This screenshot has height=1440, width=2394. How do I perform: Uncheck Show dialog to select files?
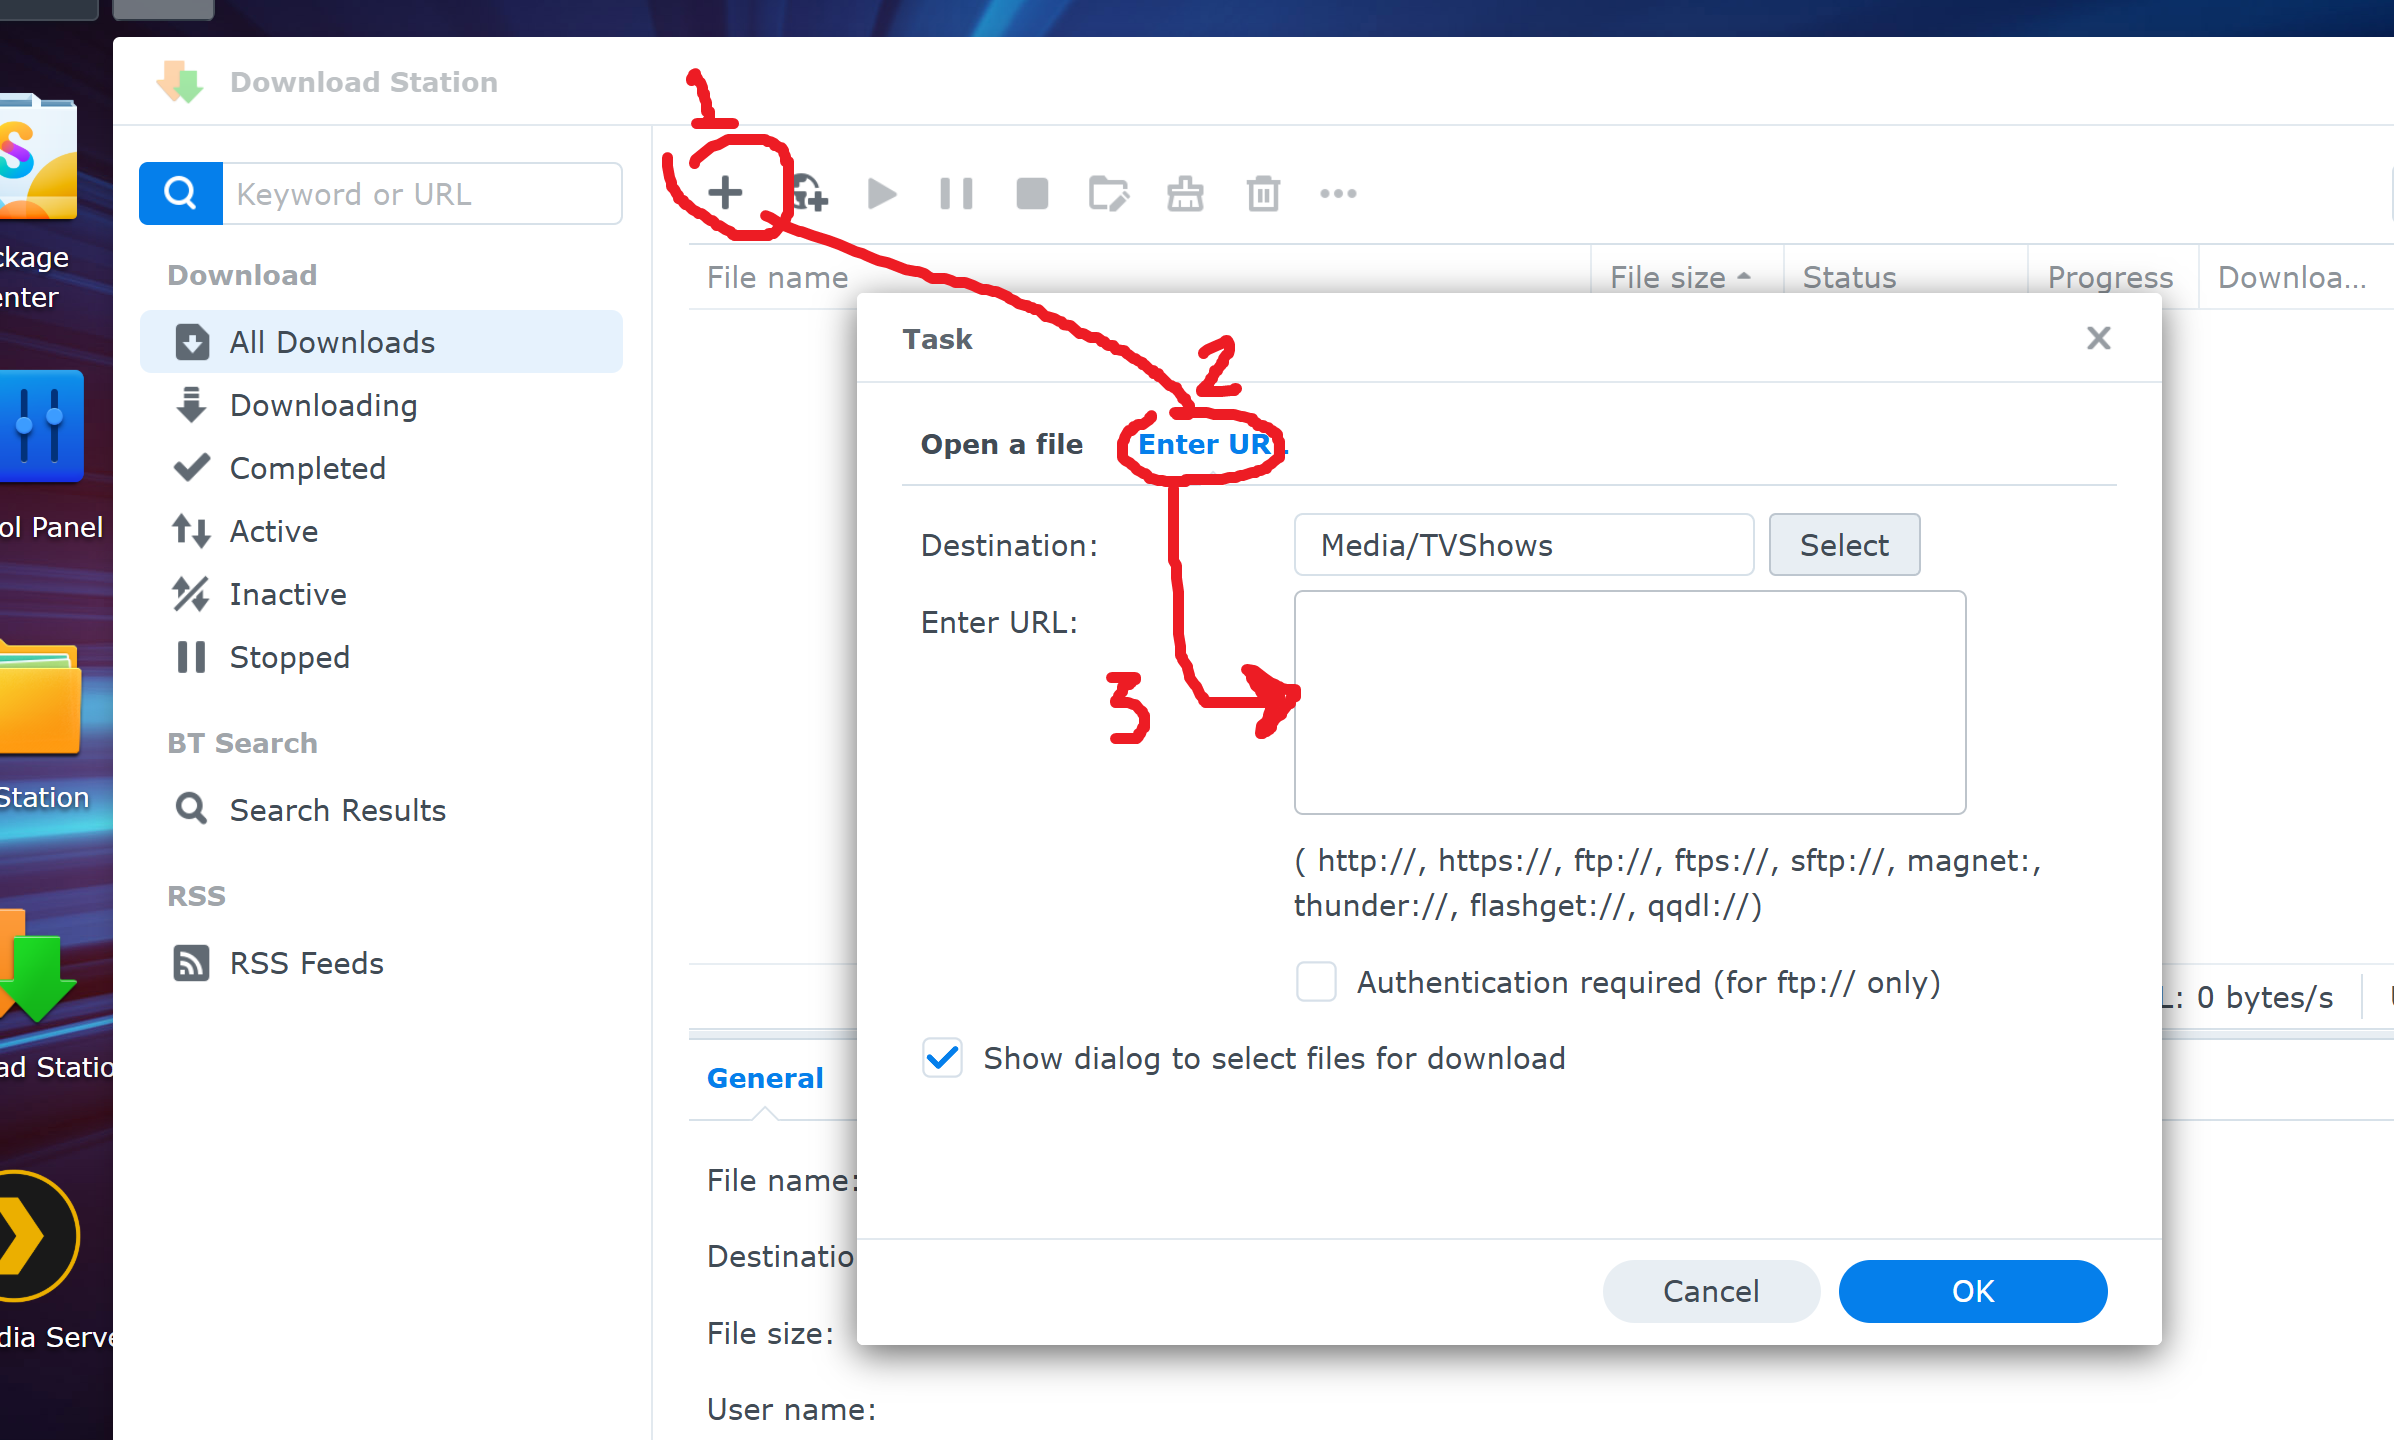pos(942,1058)
